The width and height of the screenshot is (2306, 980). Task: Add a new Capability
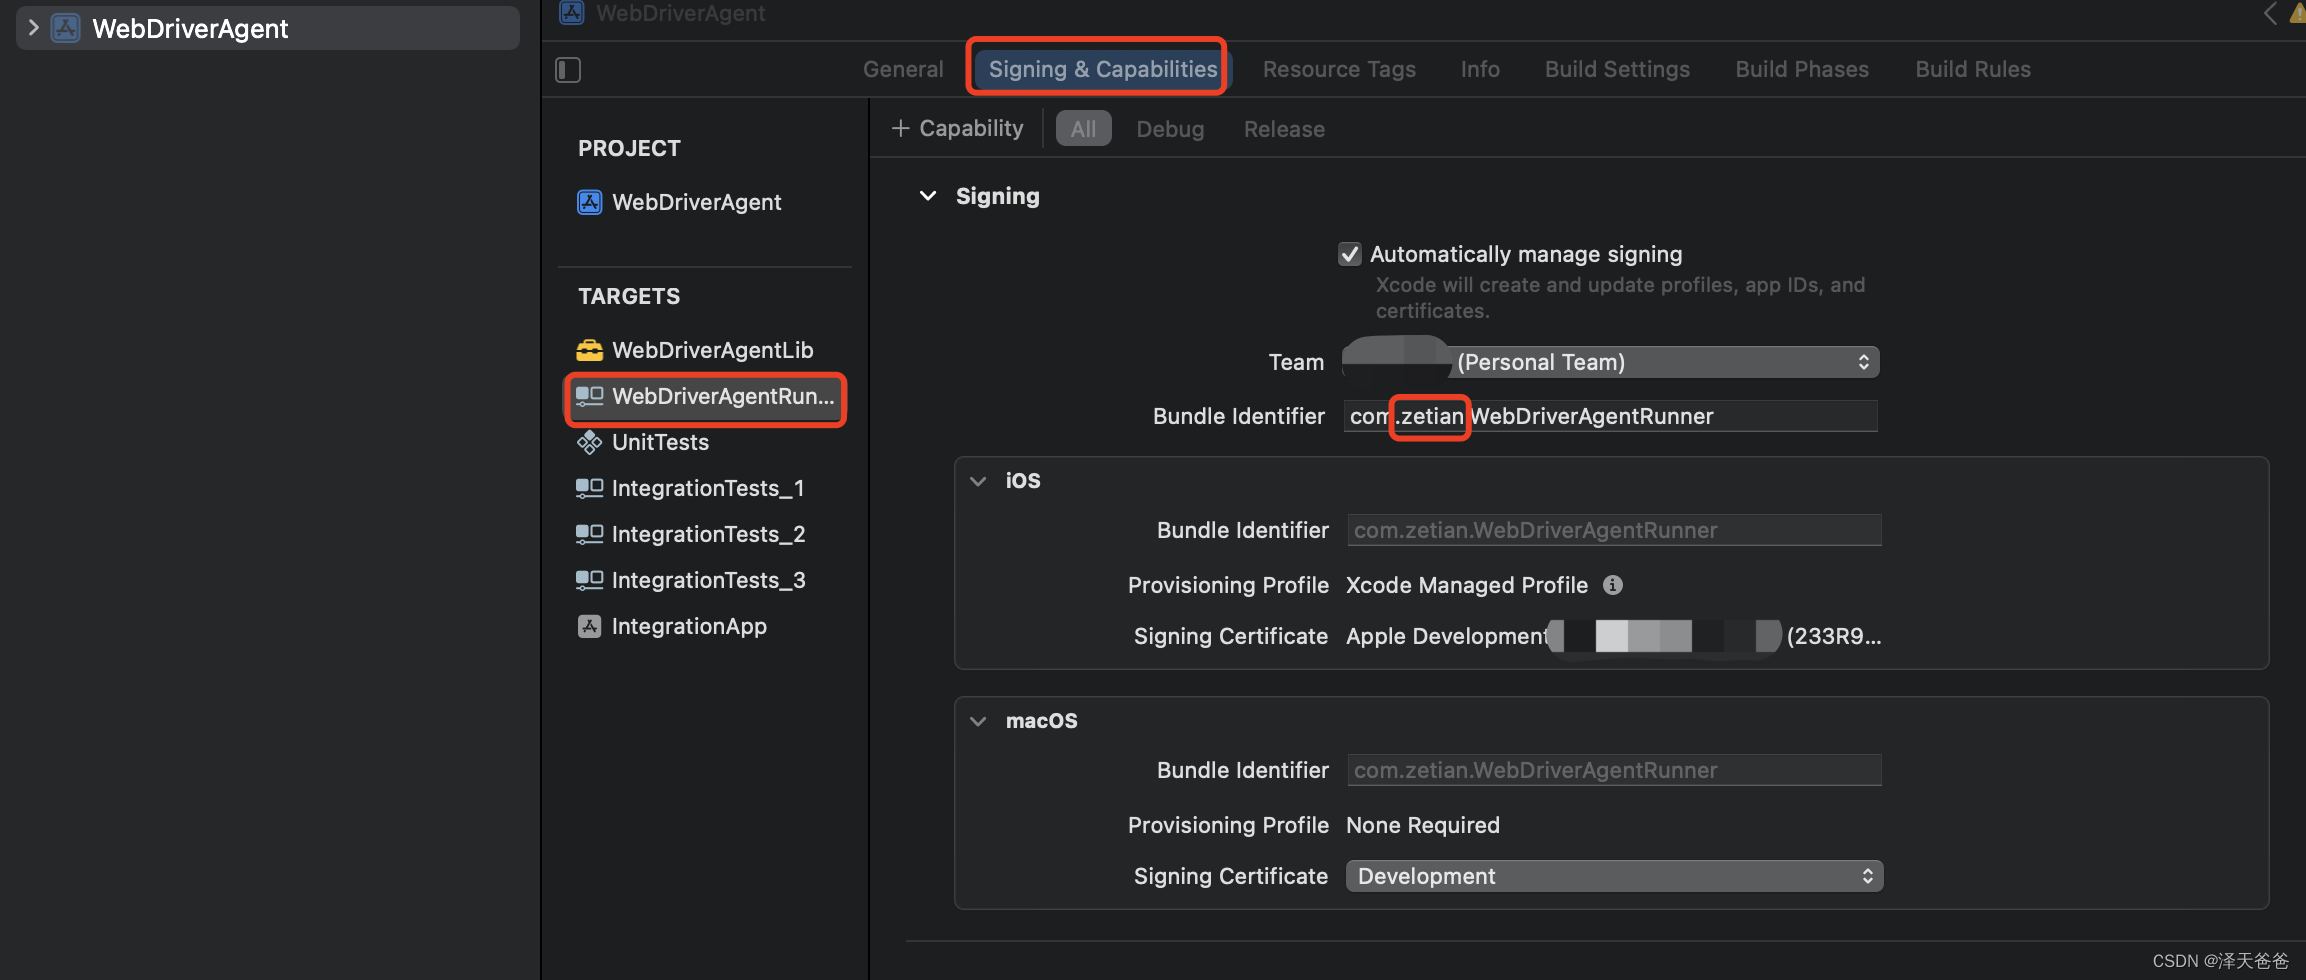point(957,128)
